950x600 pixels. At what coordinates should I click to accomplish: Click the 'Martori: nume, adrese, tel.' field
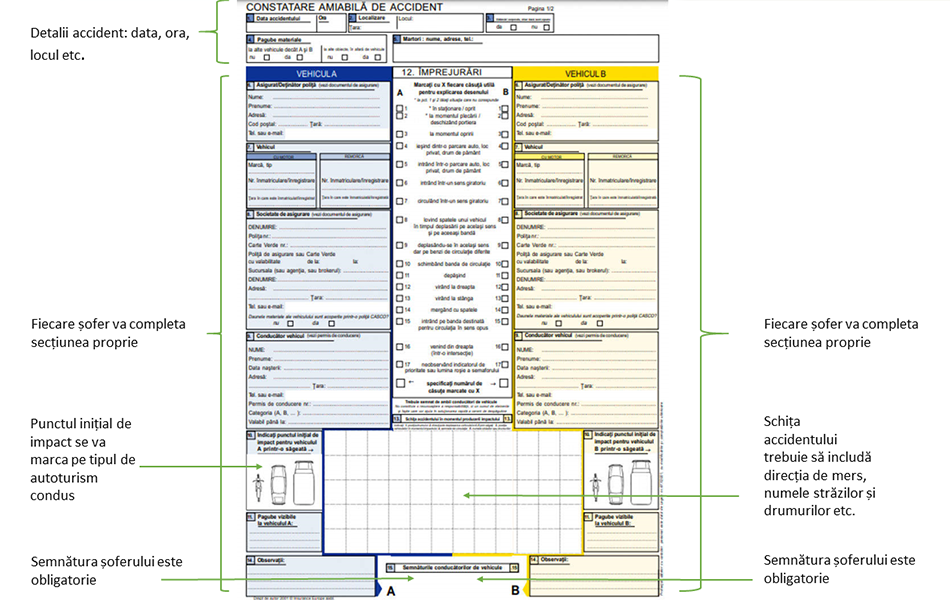click(526, 48)
